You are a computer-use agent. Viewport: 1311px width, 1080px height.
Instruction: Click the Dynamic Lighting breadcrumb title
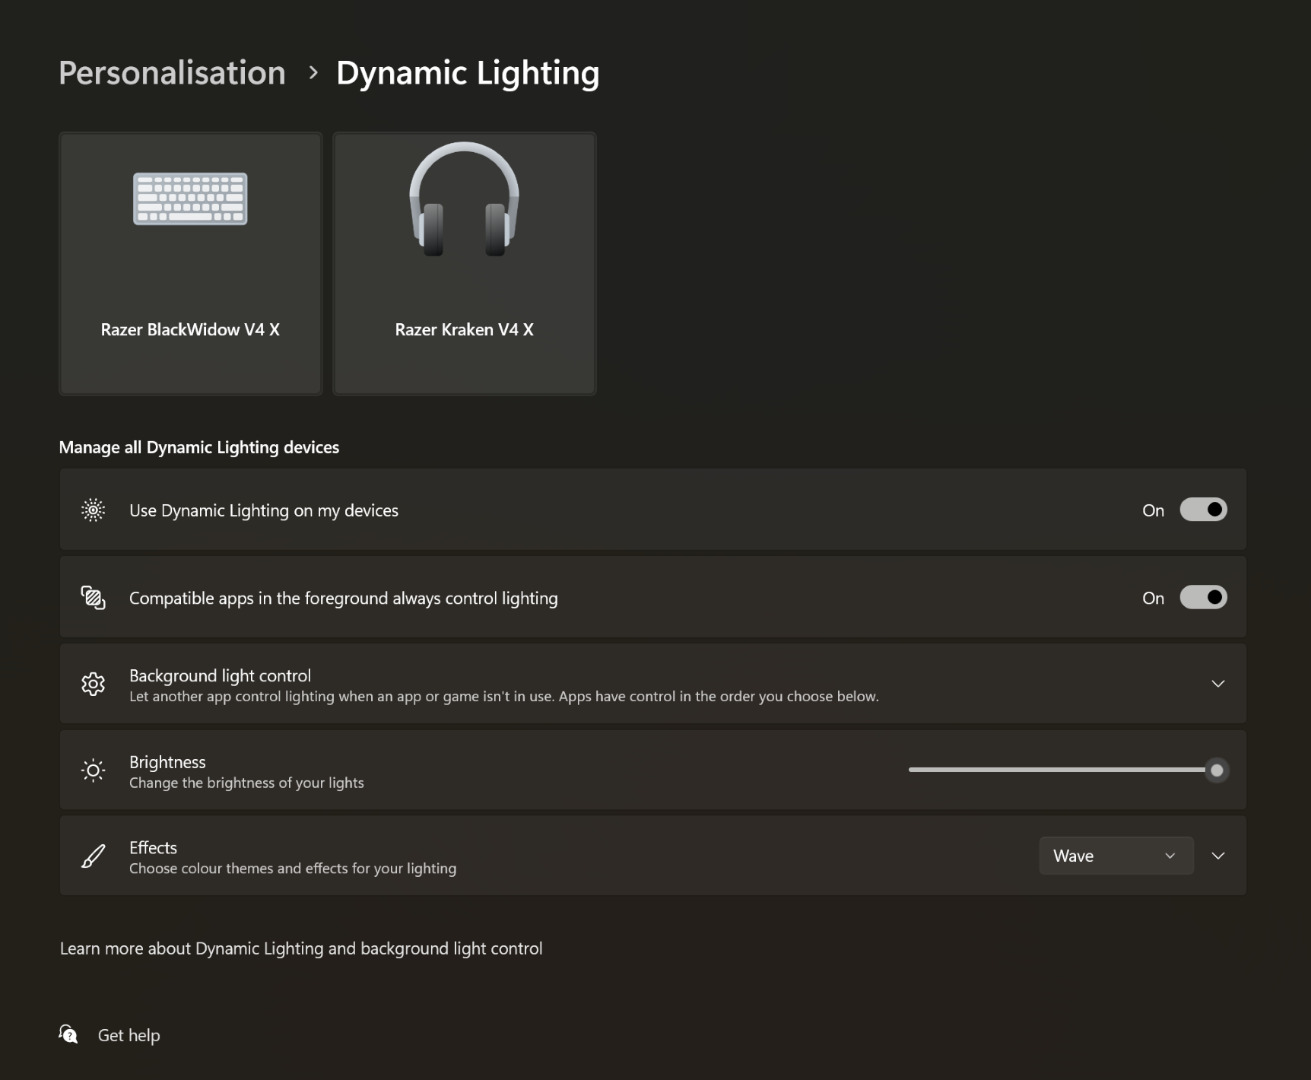click(x=467, y=73)
